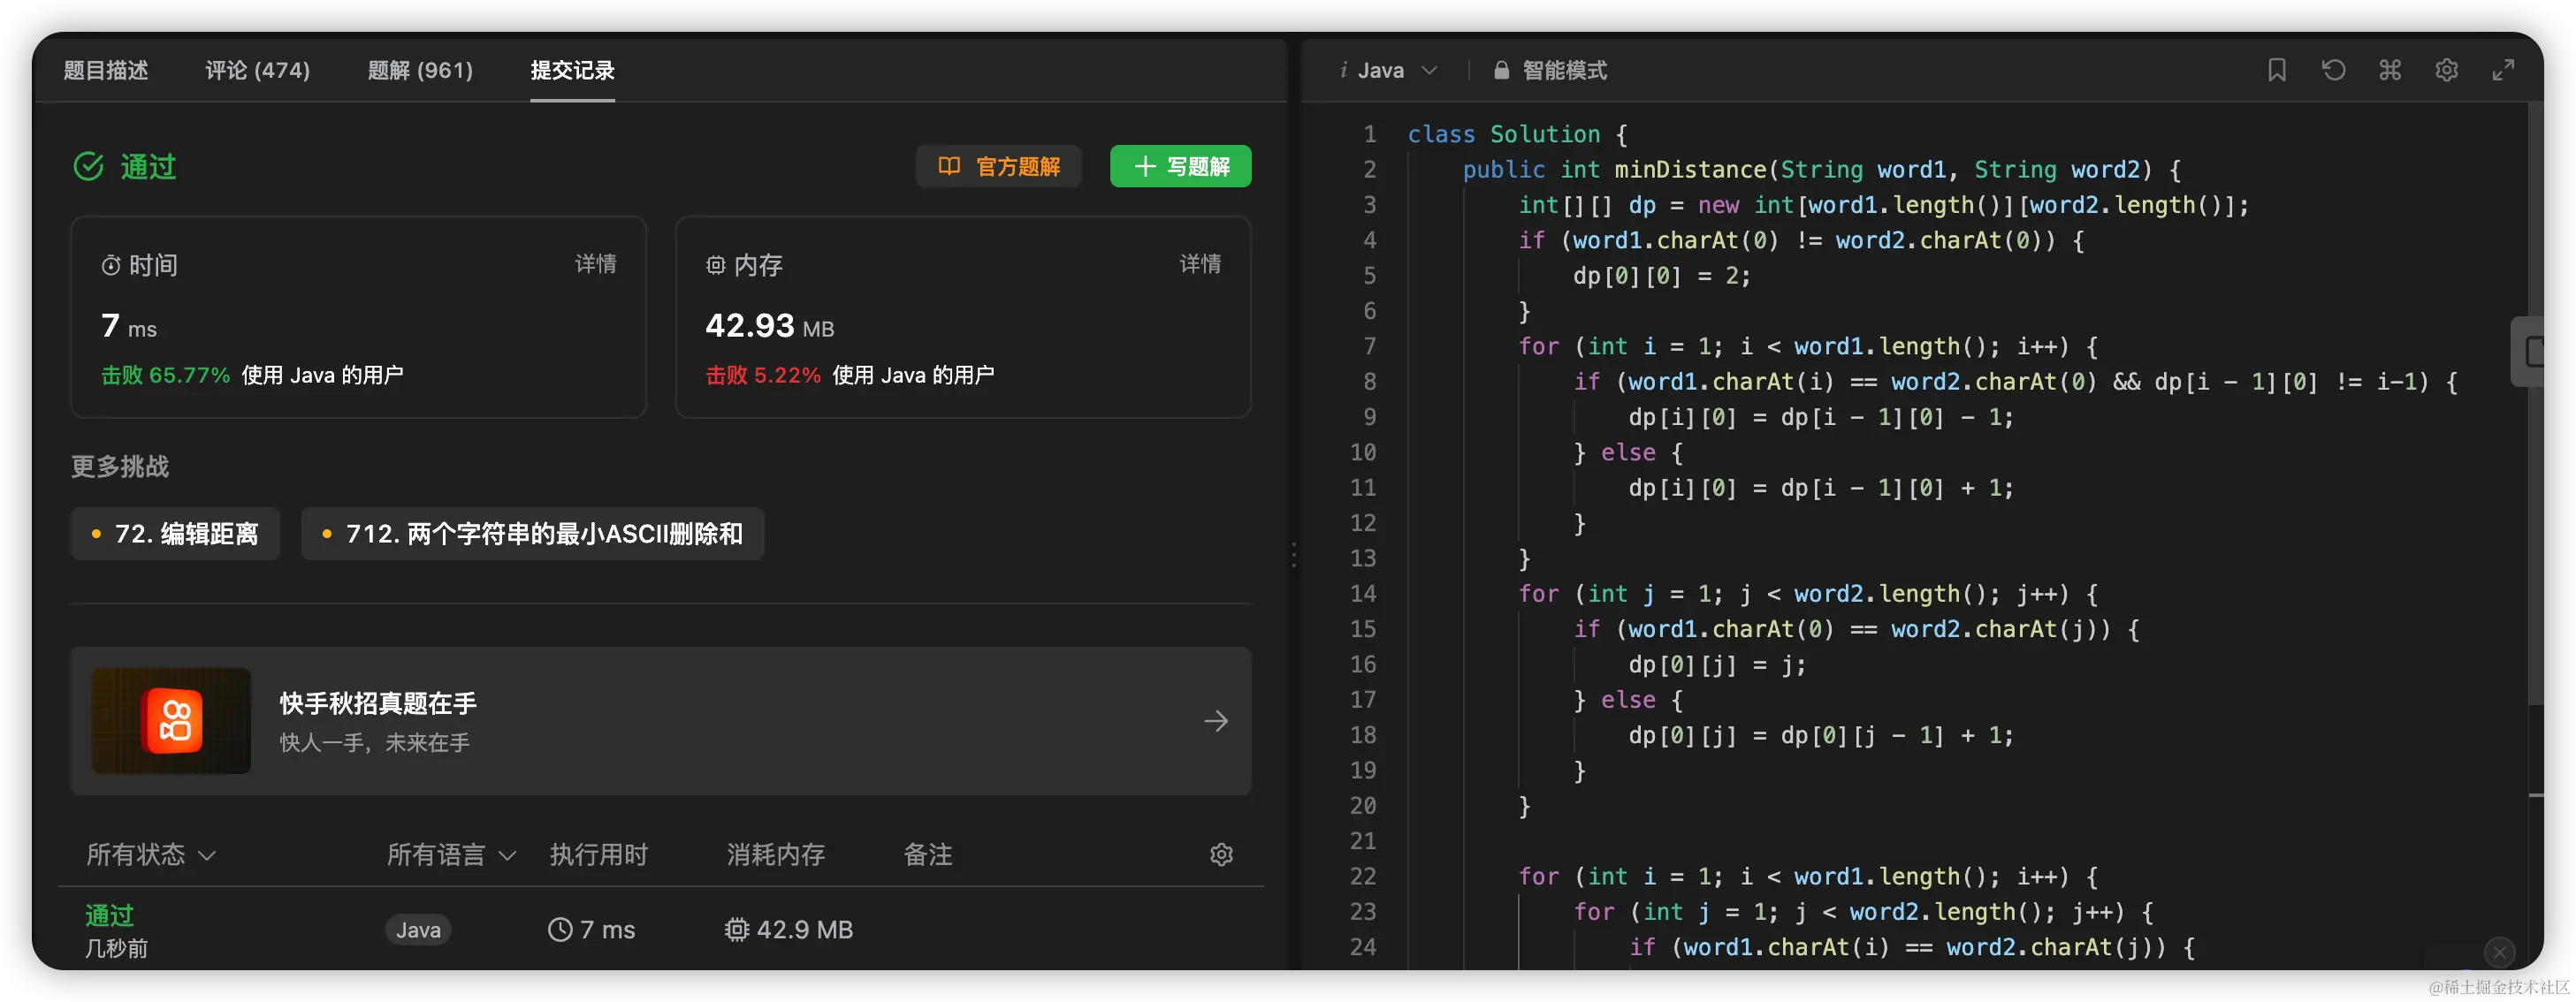
Task: Close the floating popup X icon
Action: pos(2499,952)
